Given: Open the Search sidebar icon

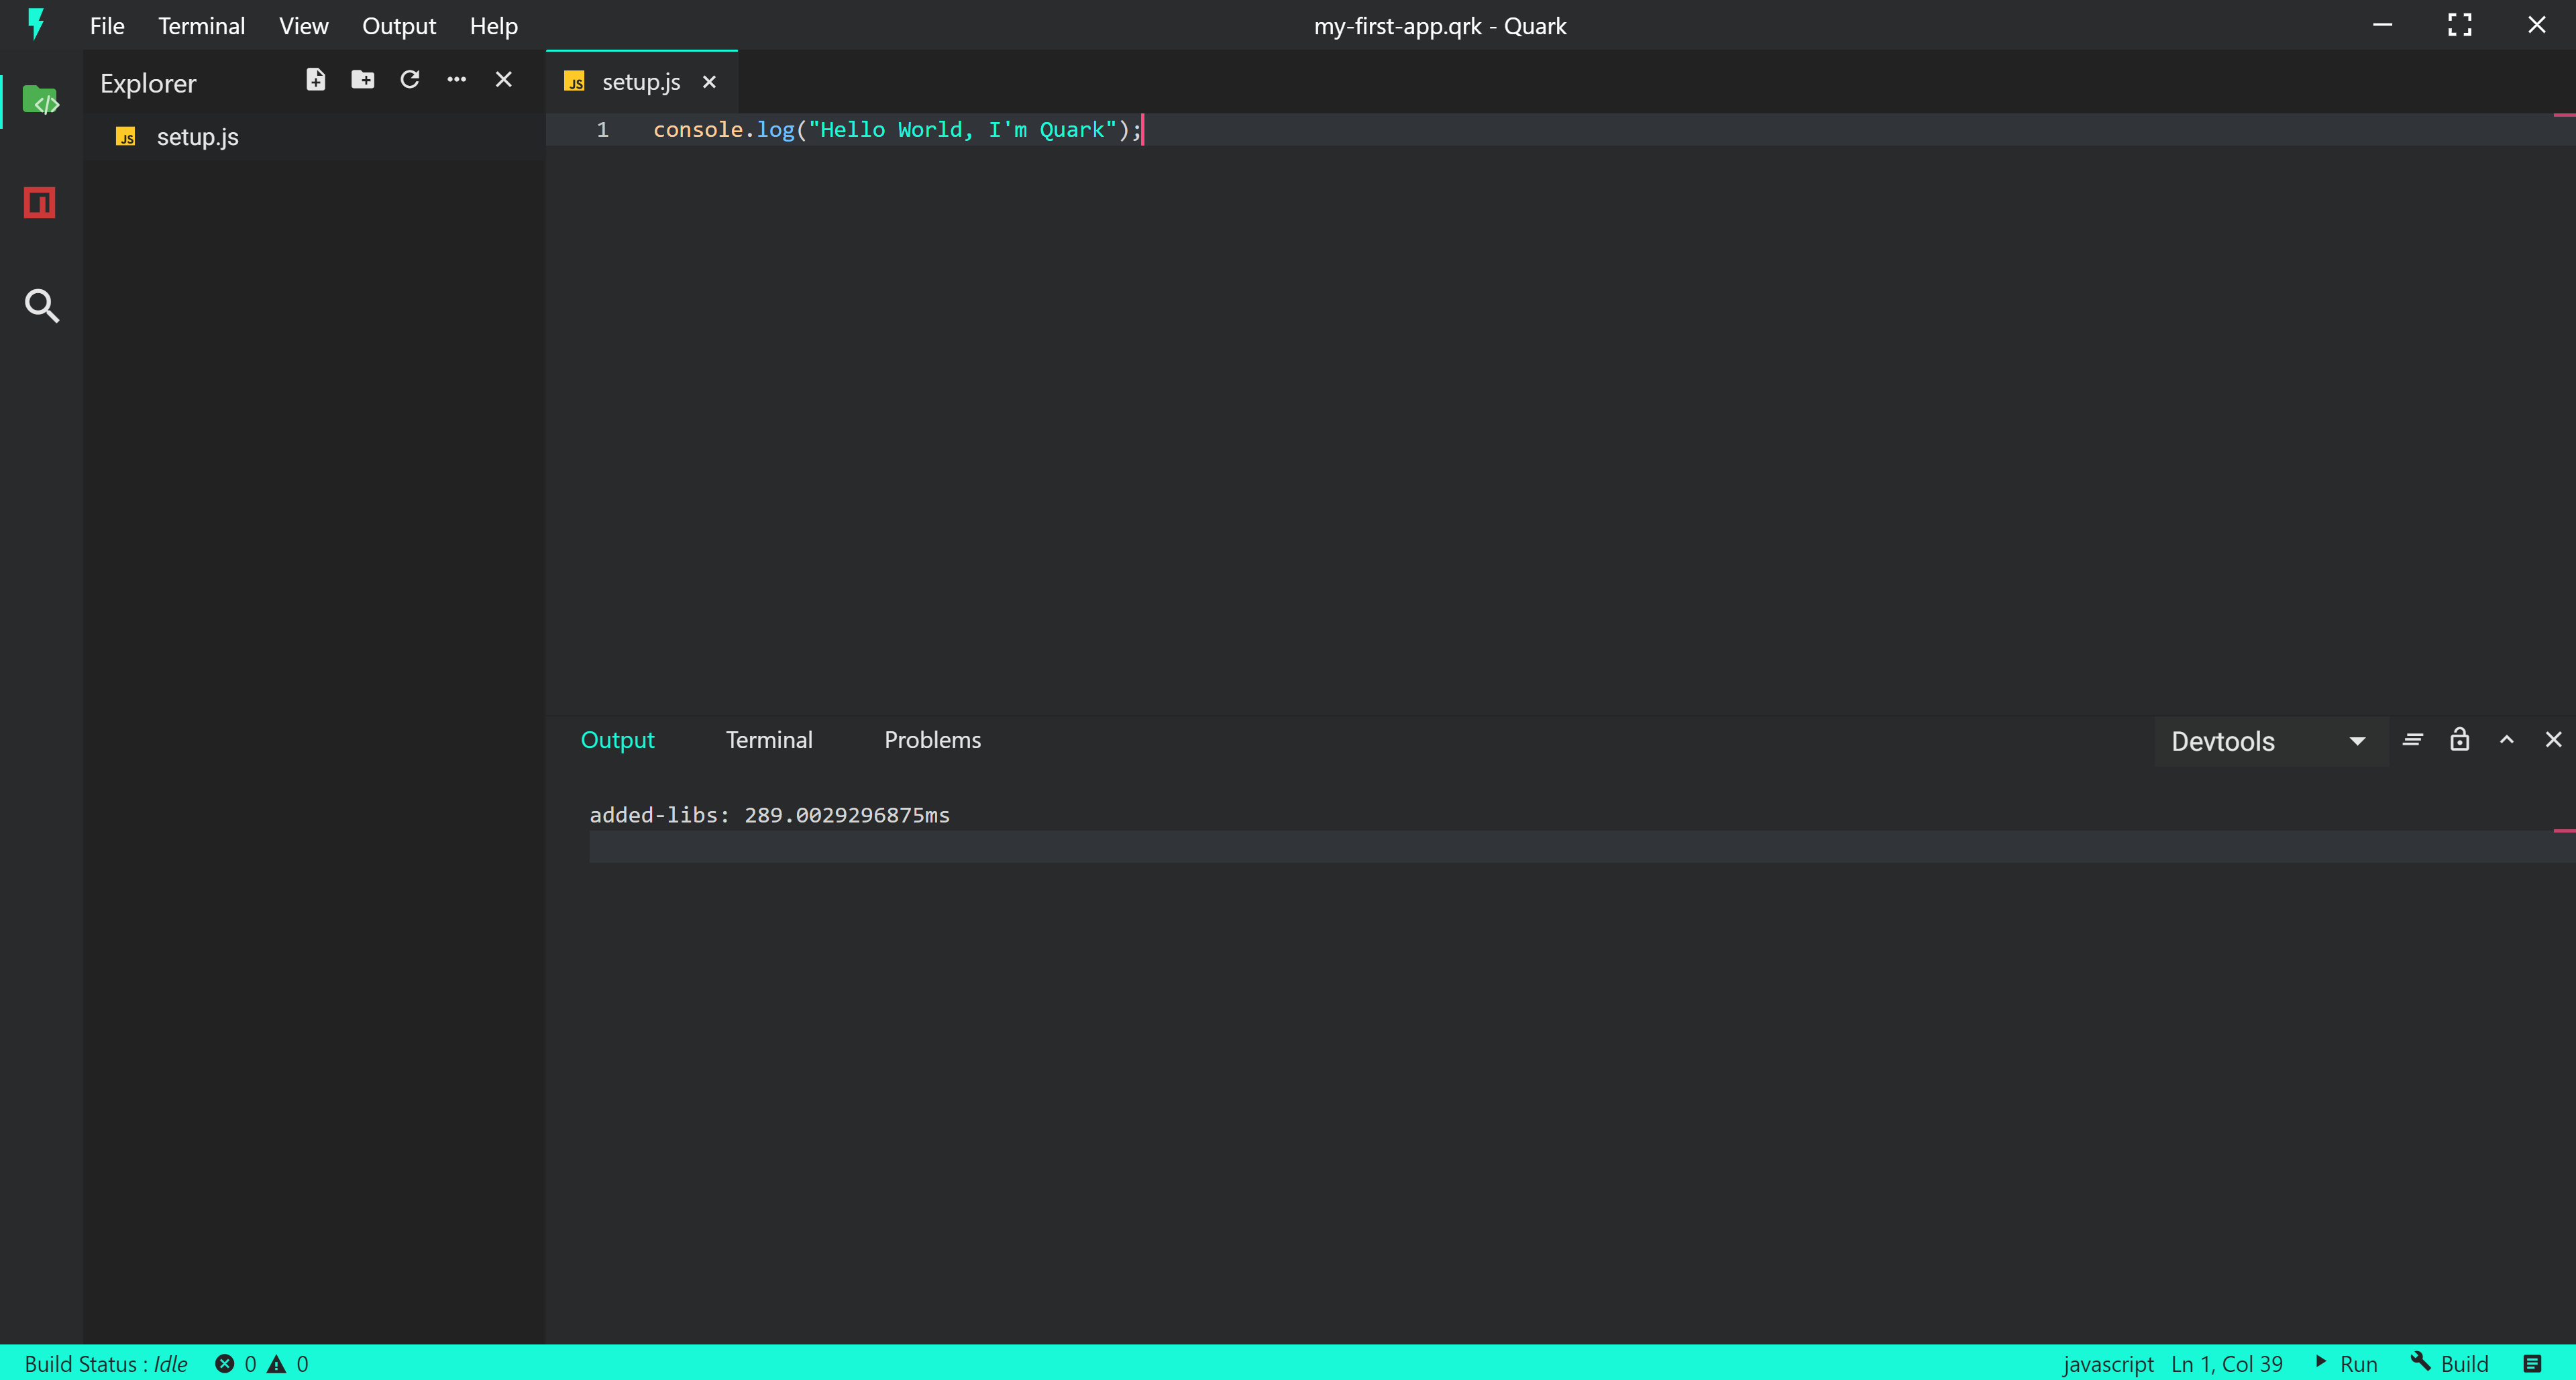Looking at the screenshot, I should (41, 306).
